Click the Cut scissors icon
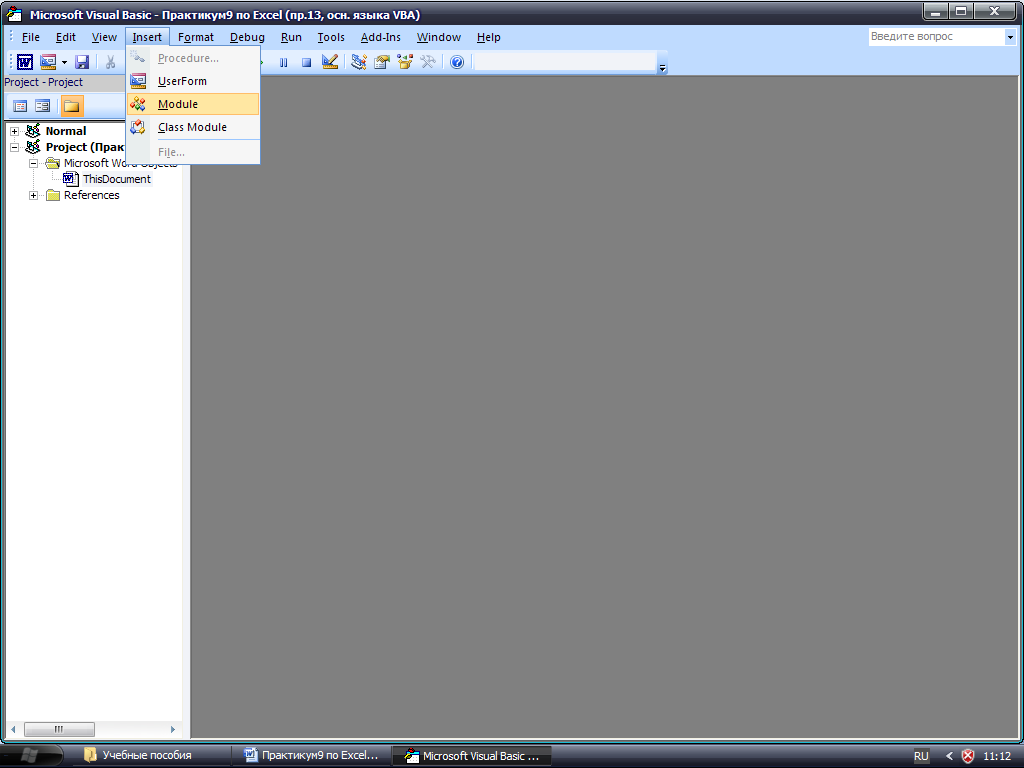1024x768 pixels. [x=110, y=62]
